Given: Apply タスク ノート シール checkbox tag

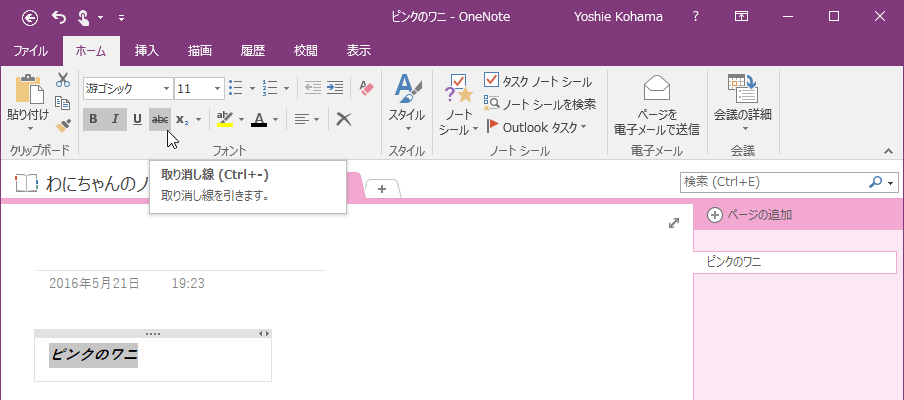Looking at the screenshot, I should pyautogui.click(x=538, y=81).
